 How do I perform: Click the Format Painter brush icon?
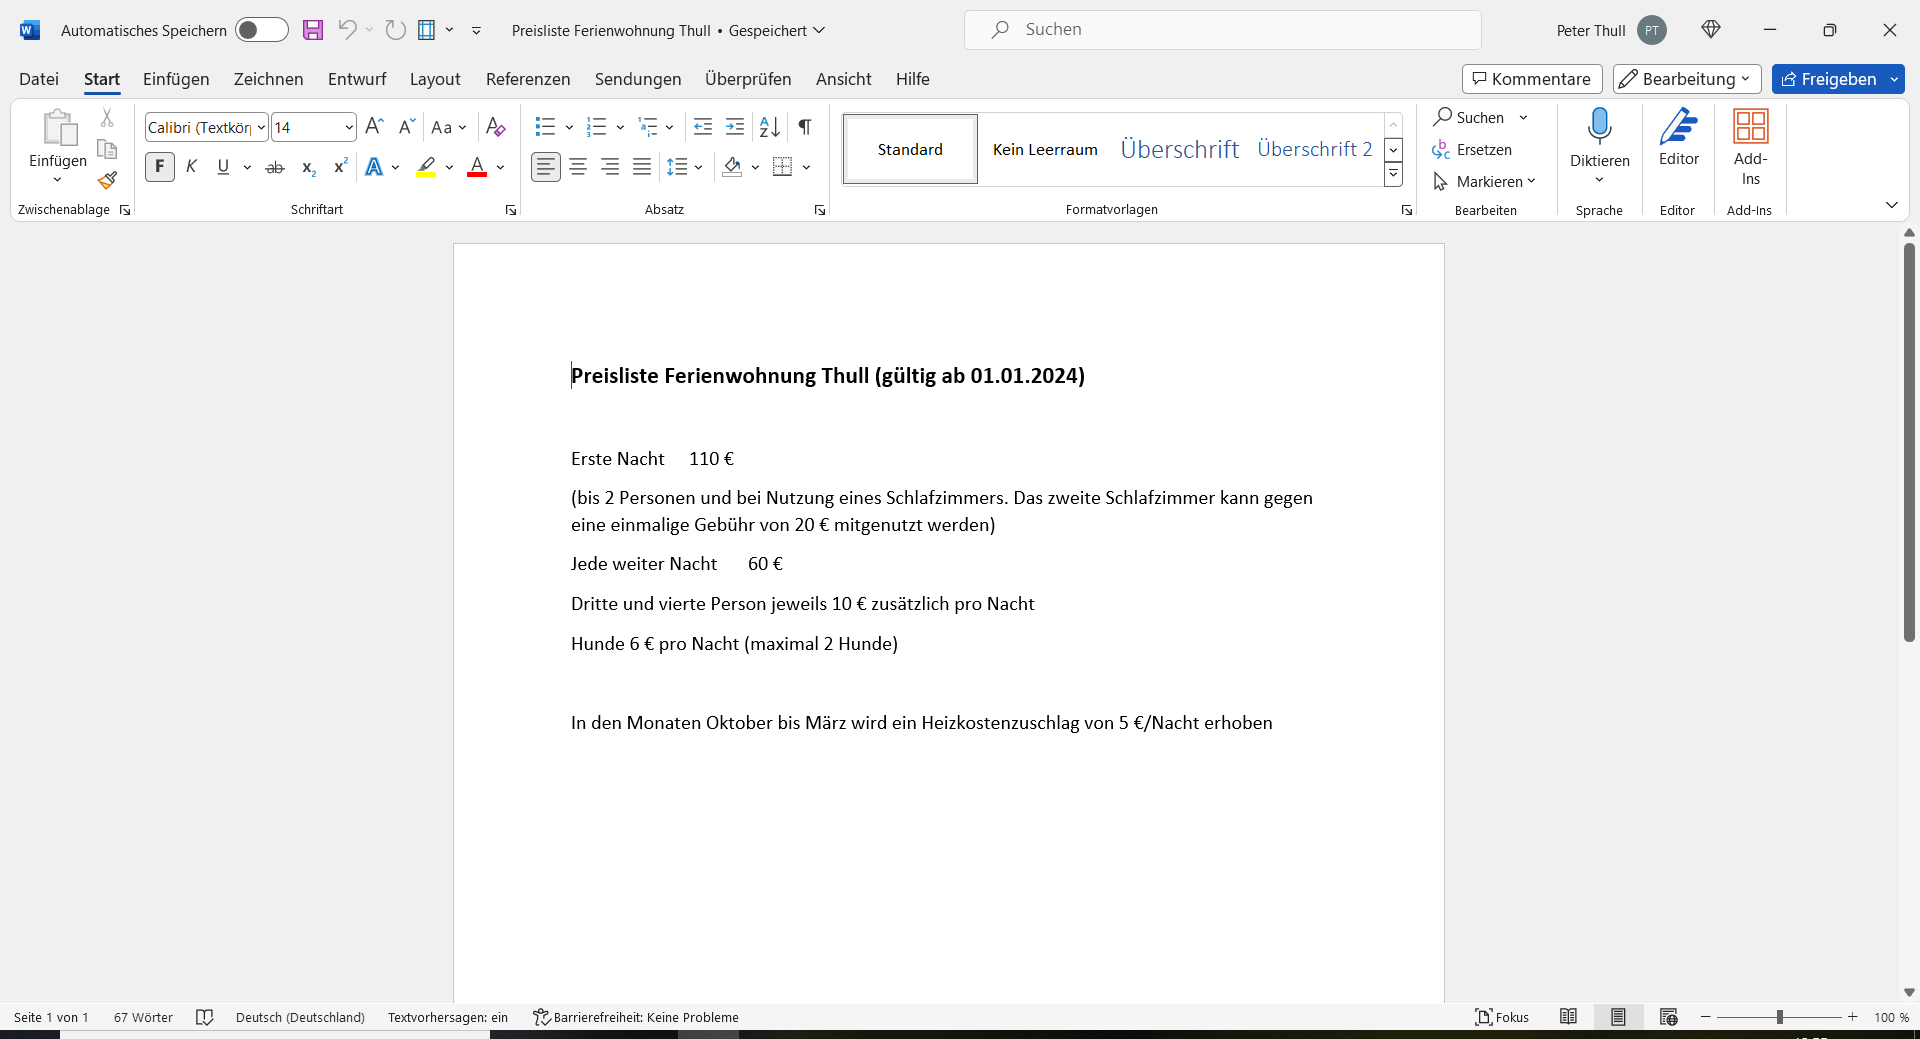click(x=107, y=181)
